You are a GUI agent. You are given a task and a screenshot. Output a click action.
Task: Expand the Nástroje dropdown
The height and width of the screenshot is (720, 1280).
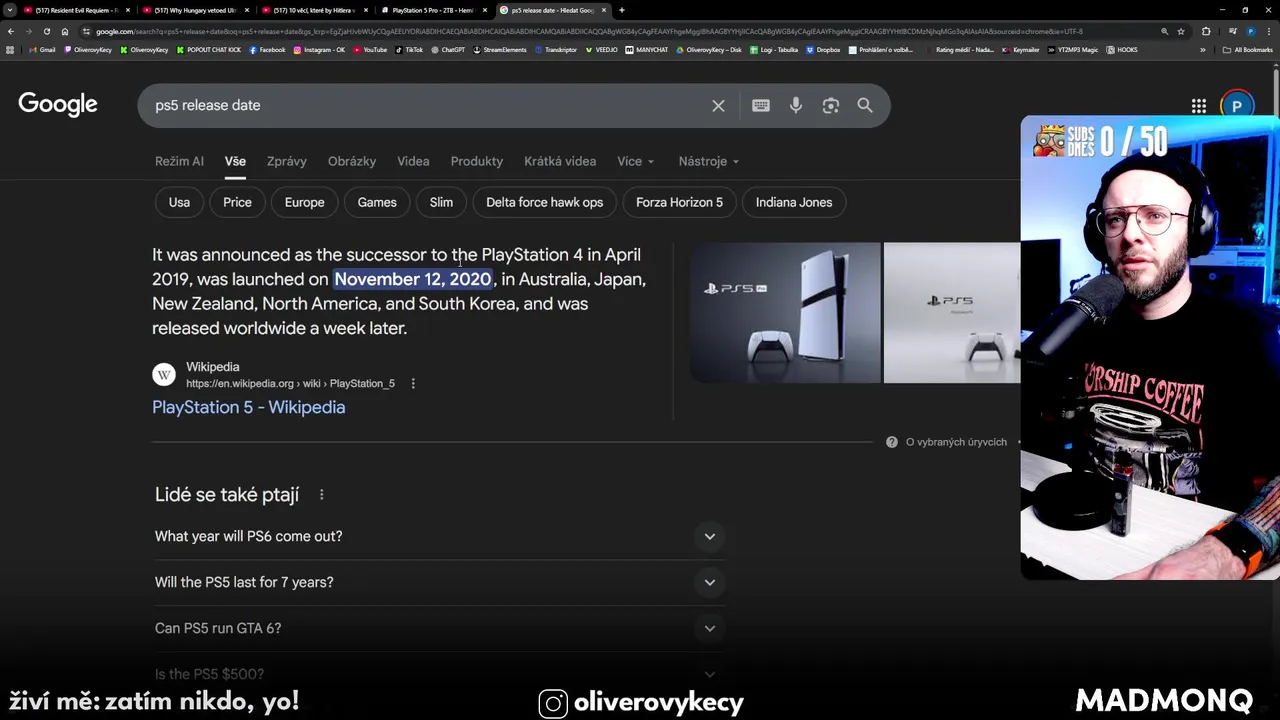pos(709,161)
